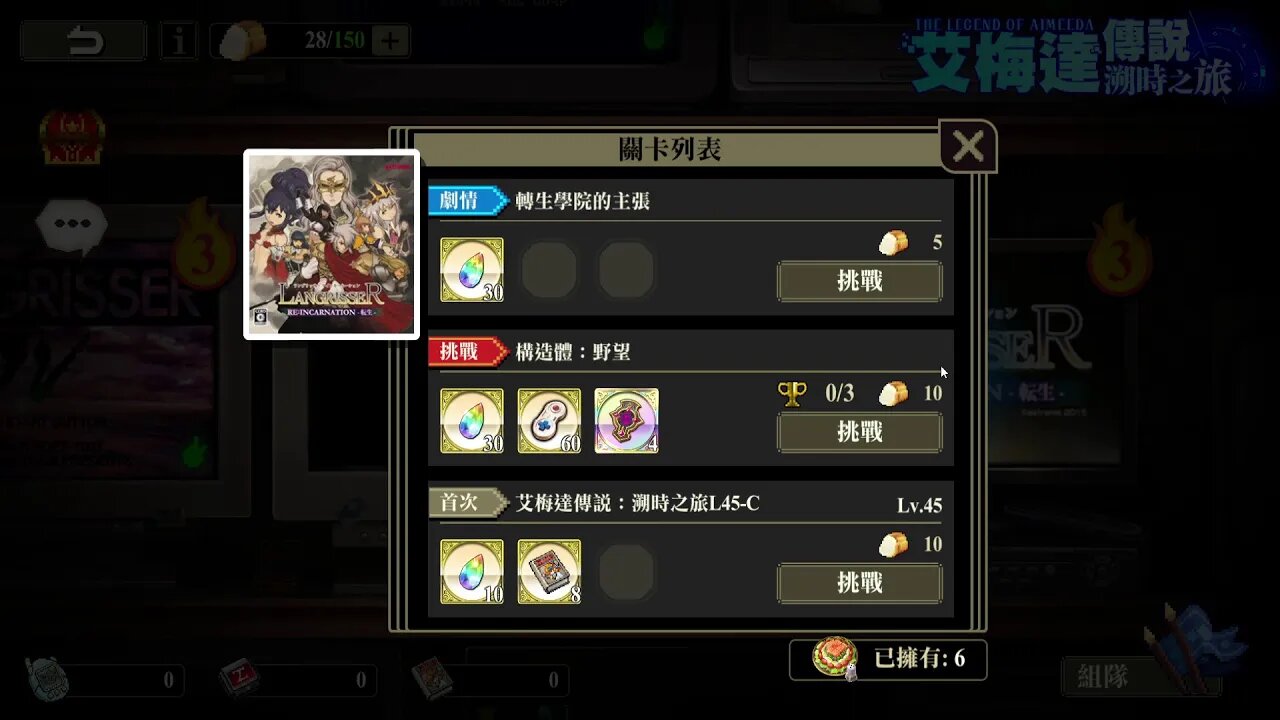Click 挑戰 for 轉生學院的主張 stage

click(860, 282)
